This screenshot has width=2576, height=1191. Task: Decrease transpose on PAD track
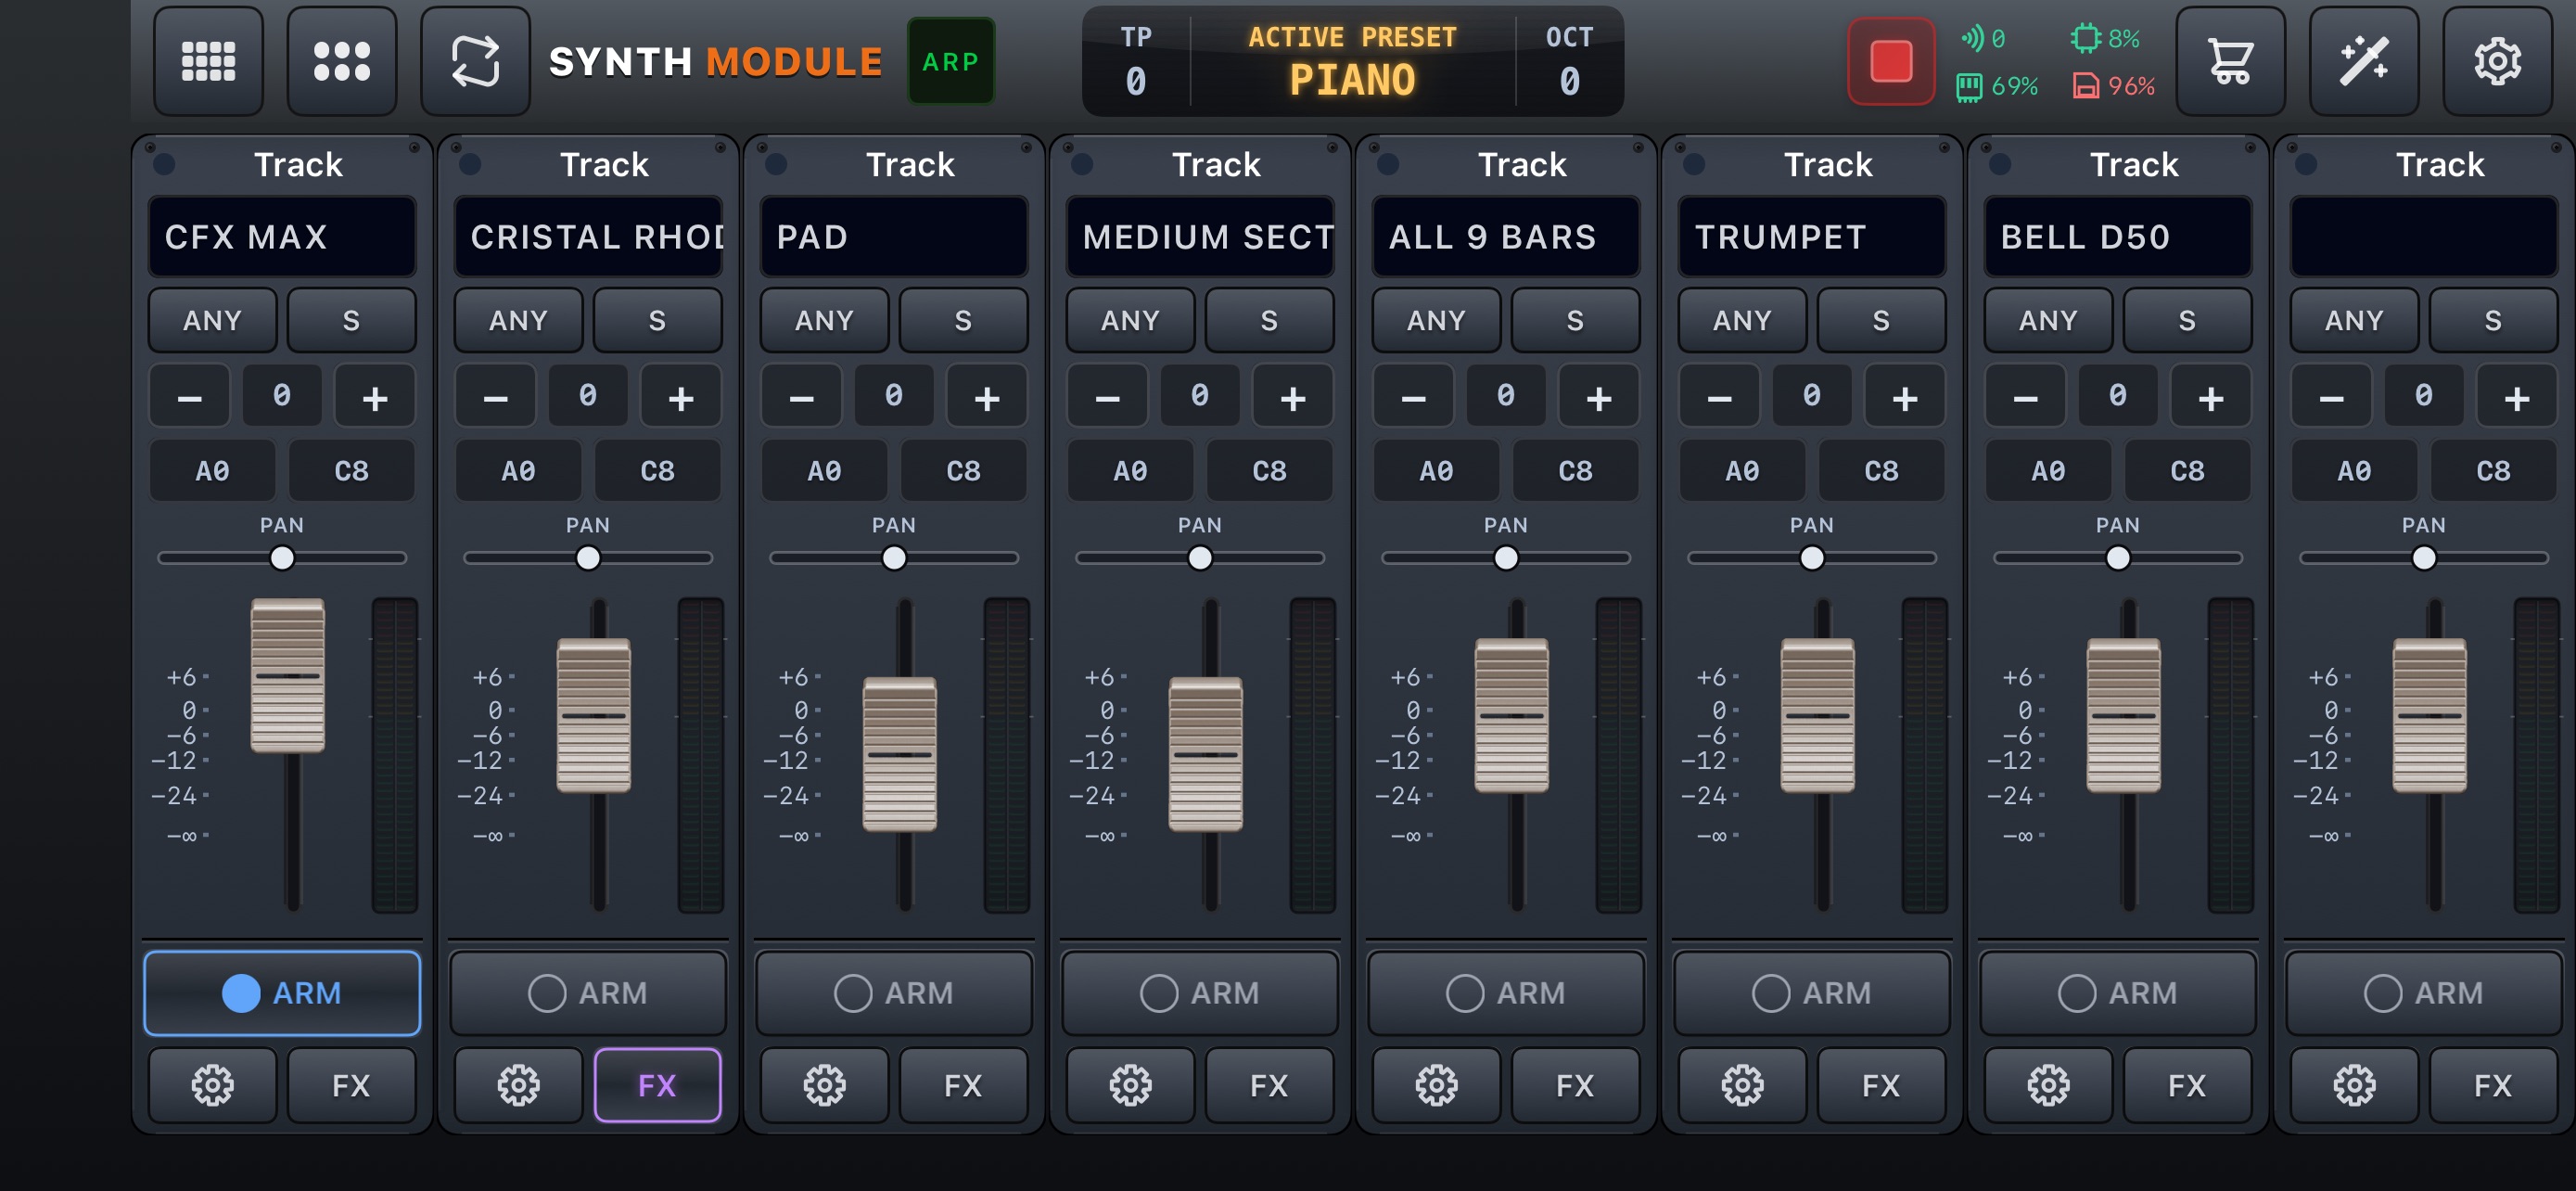point(801,397)
